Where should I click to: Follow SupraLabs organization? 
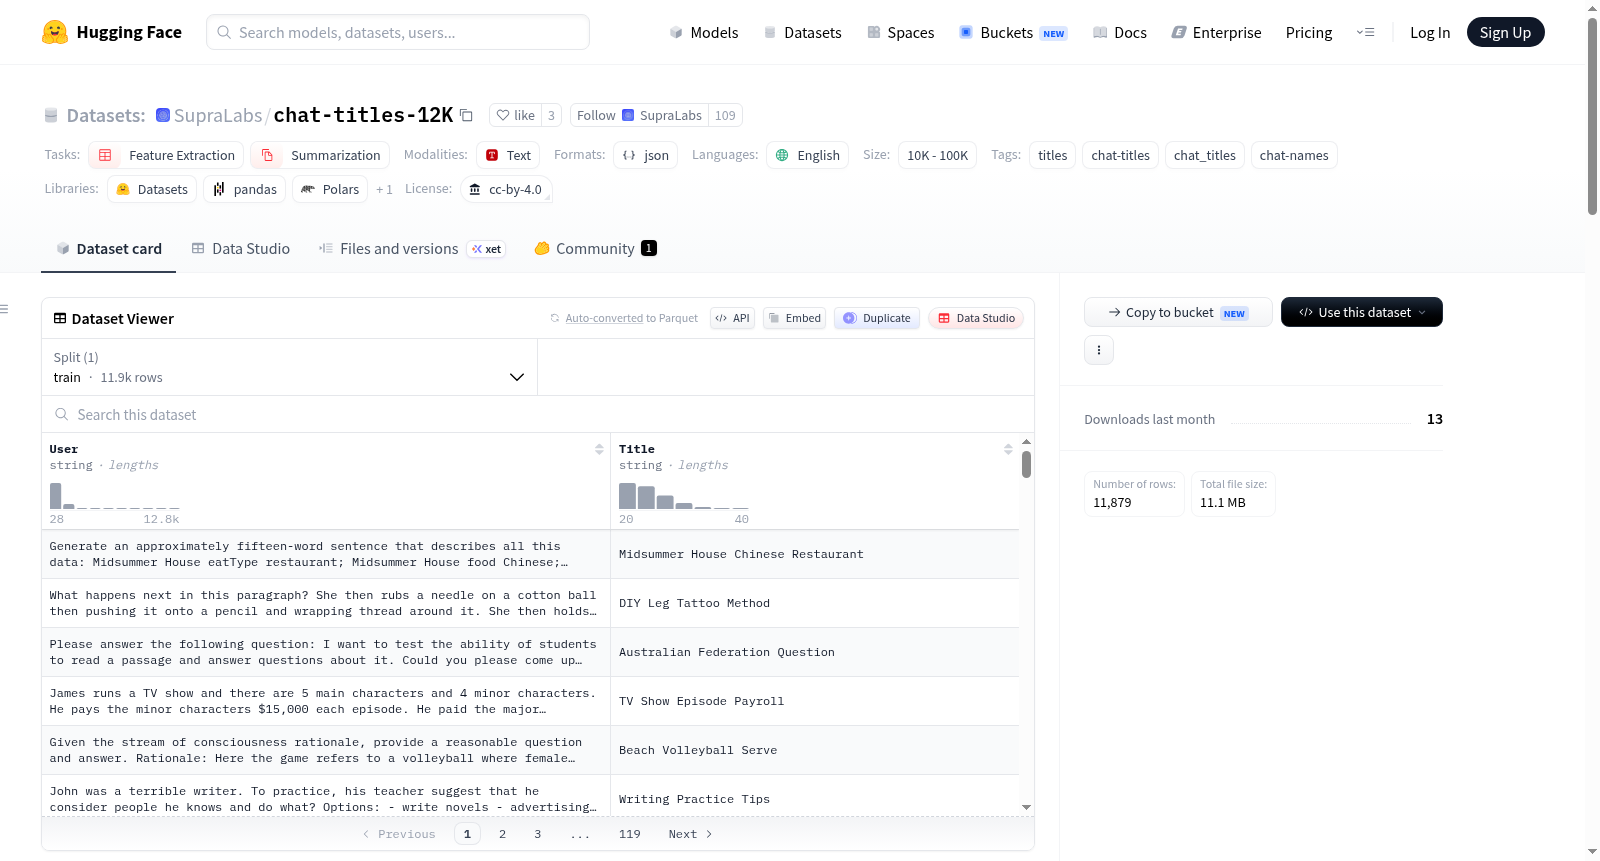click(640, 115)
